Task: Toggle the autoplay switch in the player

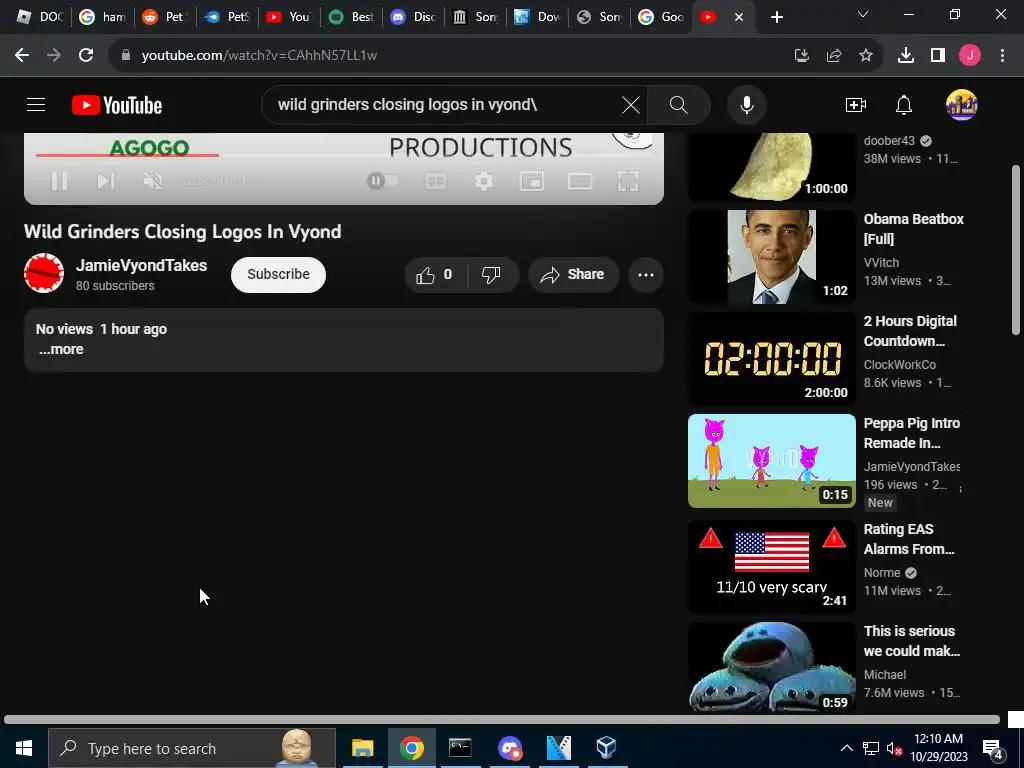Action: point(383,181)
